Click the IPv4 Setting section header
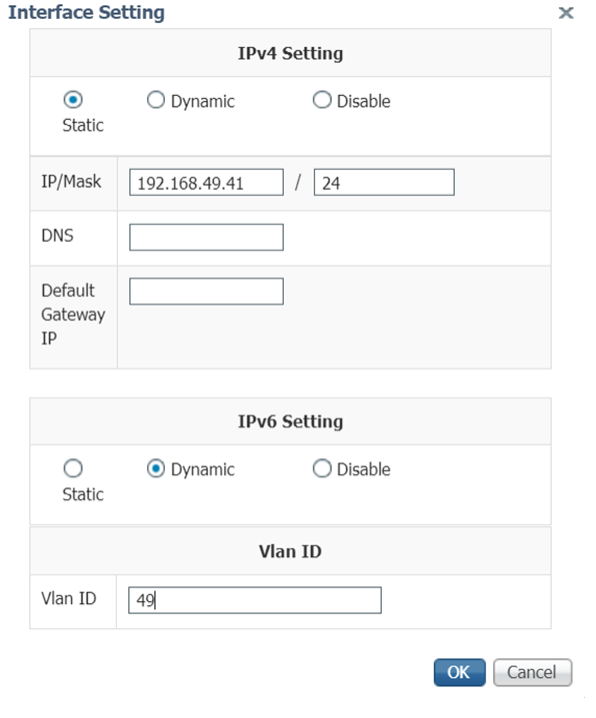Viewport: 596px width, 718px height. pos(290,53)
